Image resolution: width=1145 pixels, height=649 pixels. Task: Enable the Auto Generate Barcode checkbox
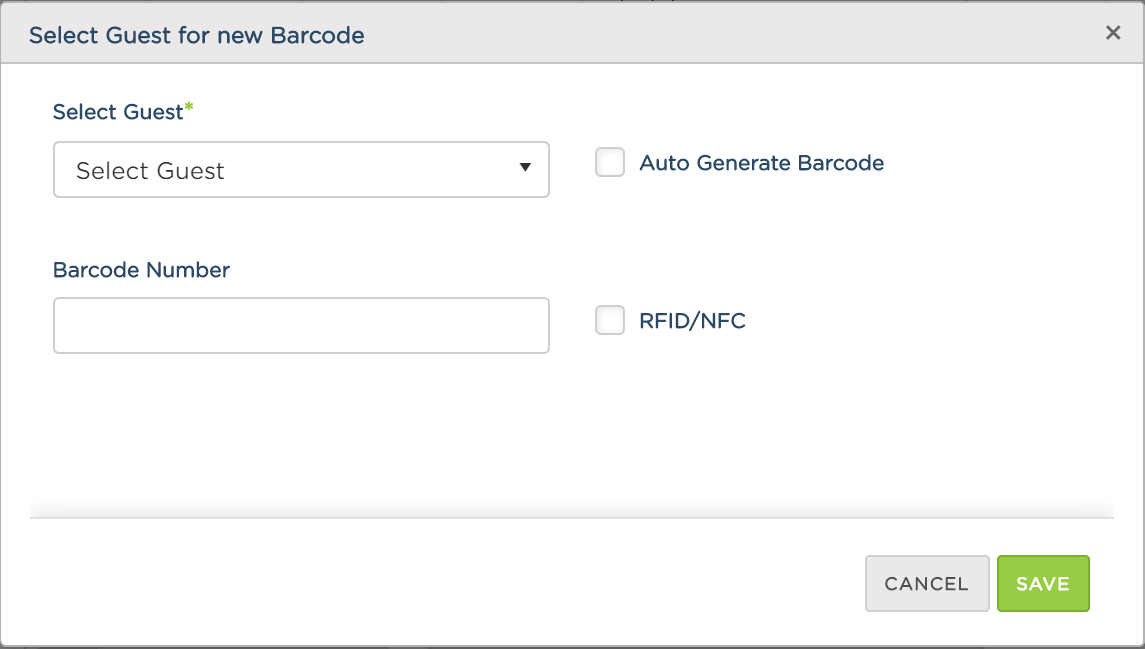click(610, 162)
